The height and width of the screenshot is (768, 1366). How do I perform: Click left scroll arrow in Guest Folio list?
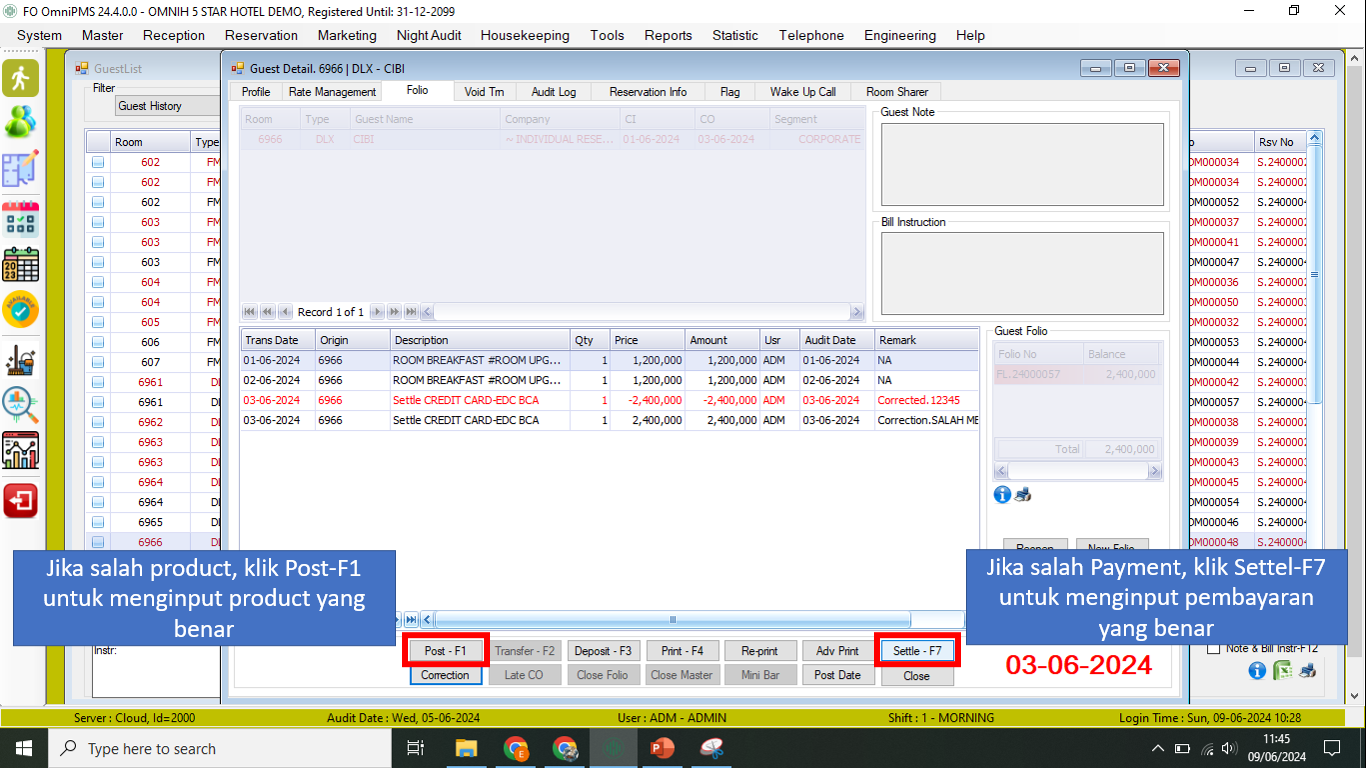[1000, 471]
